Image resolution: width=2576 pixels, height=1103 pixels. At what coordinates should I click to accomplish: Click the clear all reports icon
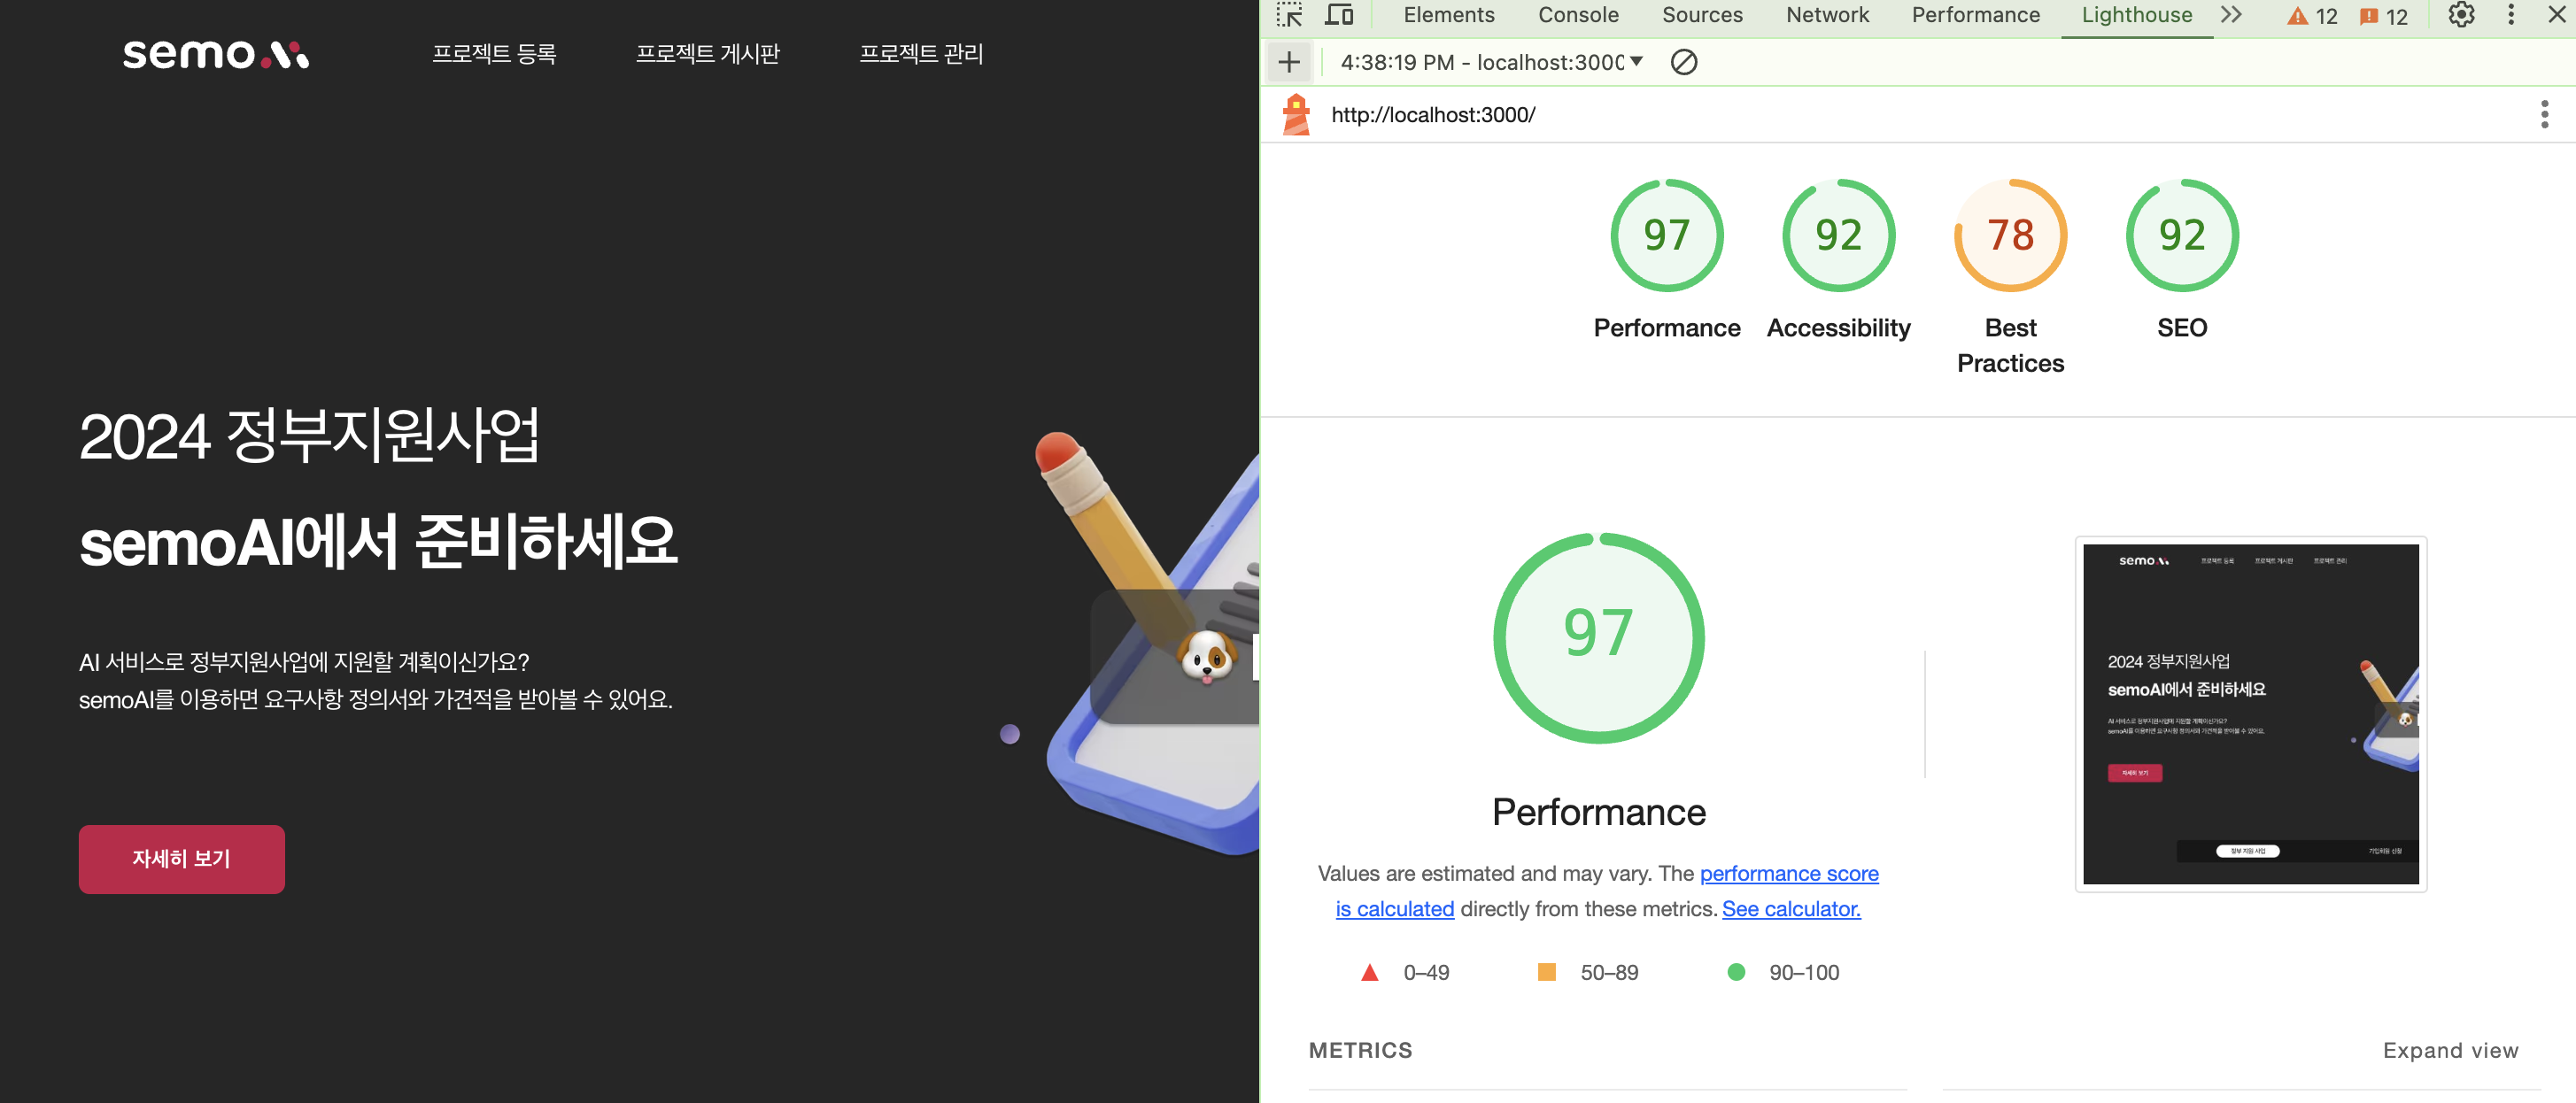tap(1683, 62)
